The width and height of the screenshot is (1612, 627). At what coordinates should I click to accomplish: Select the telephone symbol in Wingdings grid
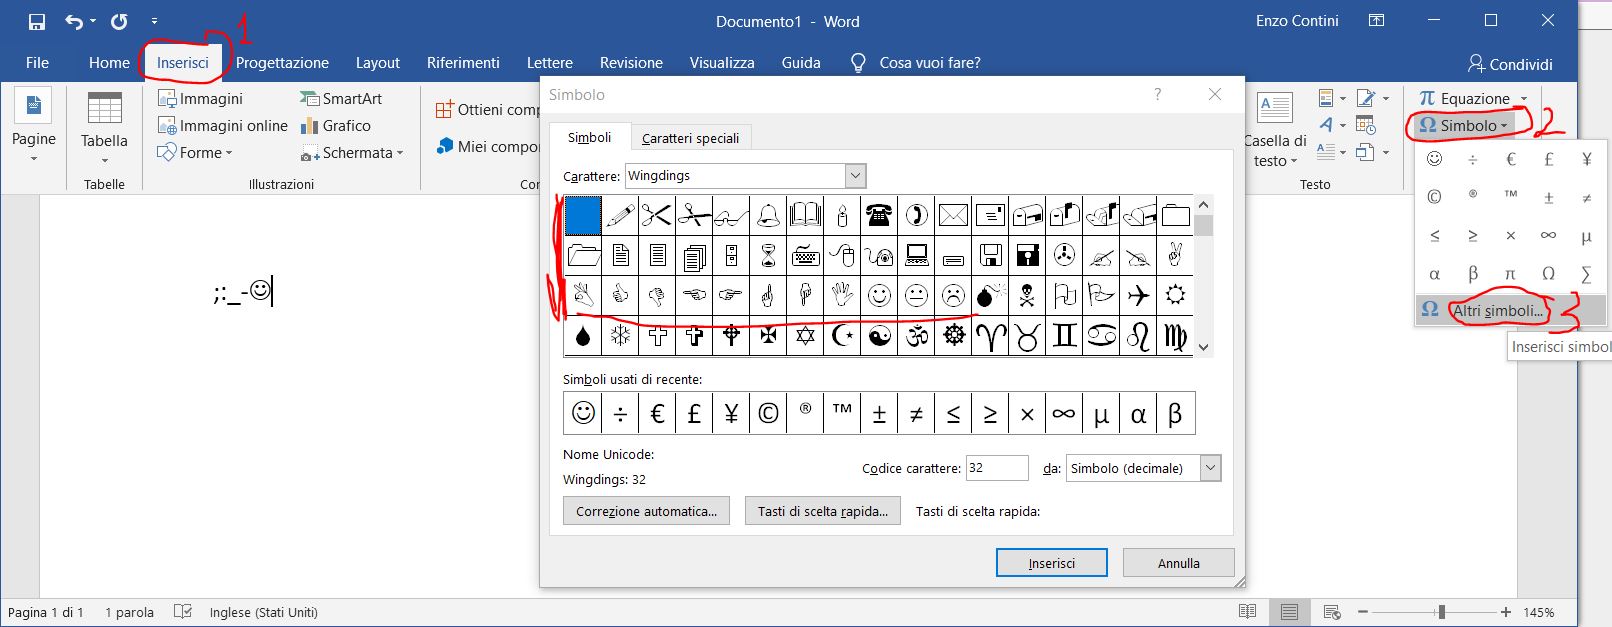point(879,215)
